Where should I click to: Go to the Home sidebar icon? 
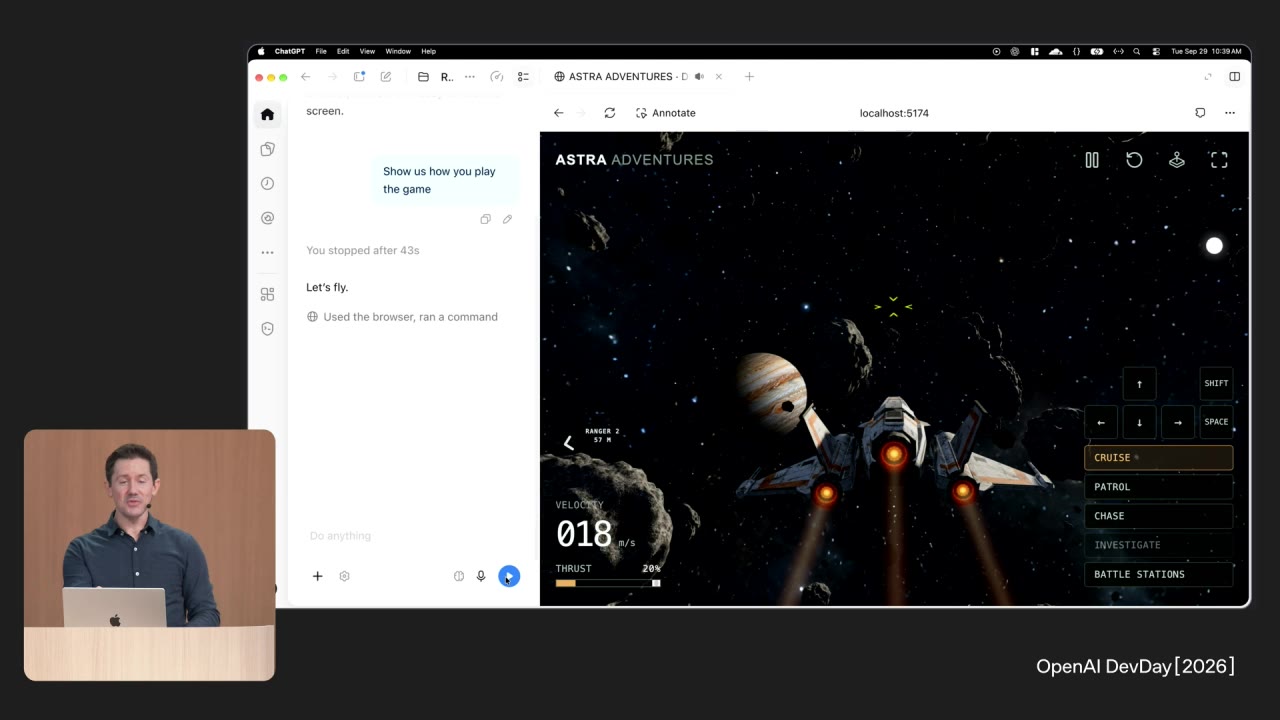pos(267,114)
